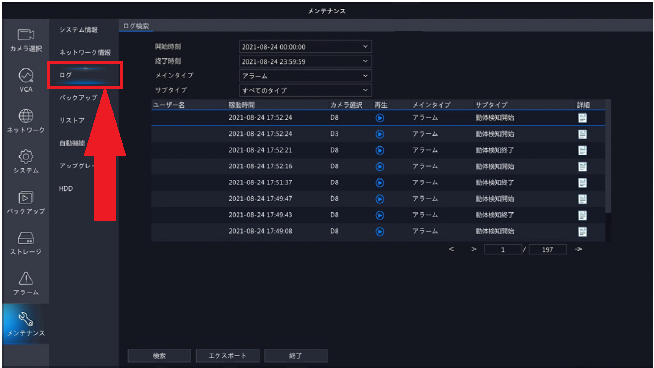Open details icon for 17:52:24 D8 row
654x368 pixels.
583,118
